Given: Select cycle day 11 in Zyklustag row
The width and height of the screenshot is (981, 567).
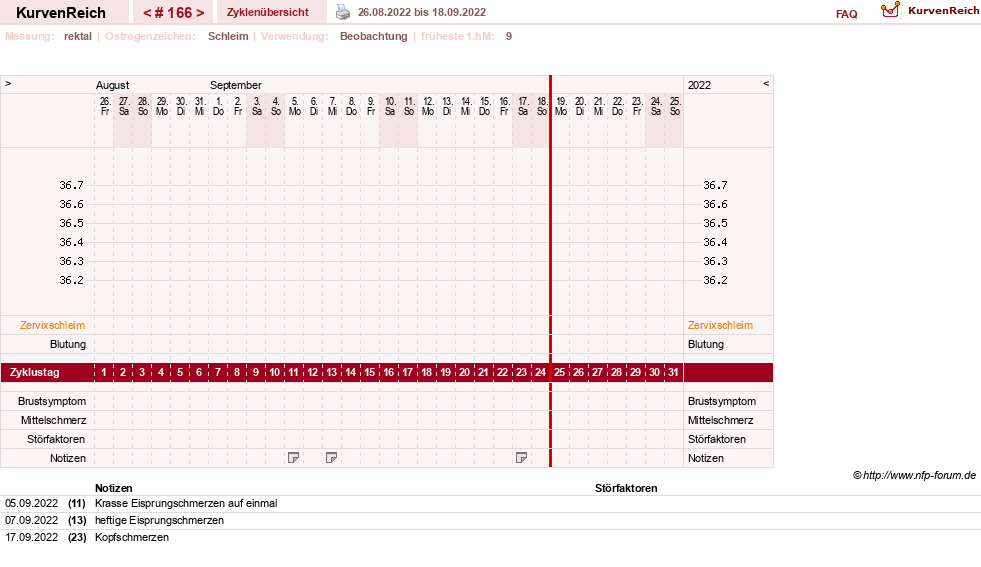Looking at the screenshot, I should [x=293, y=372].
